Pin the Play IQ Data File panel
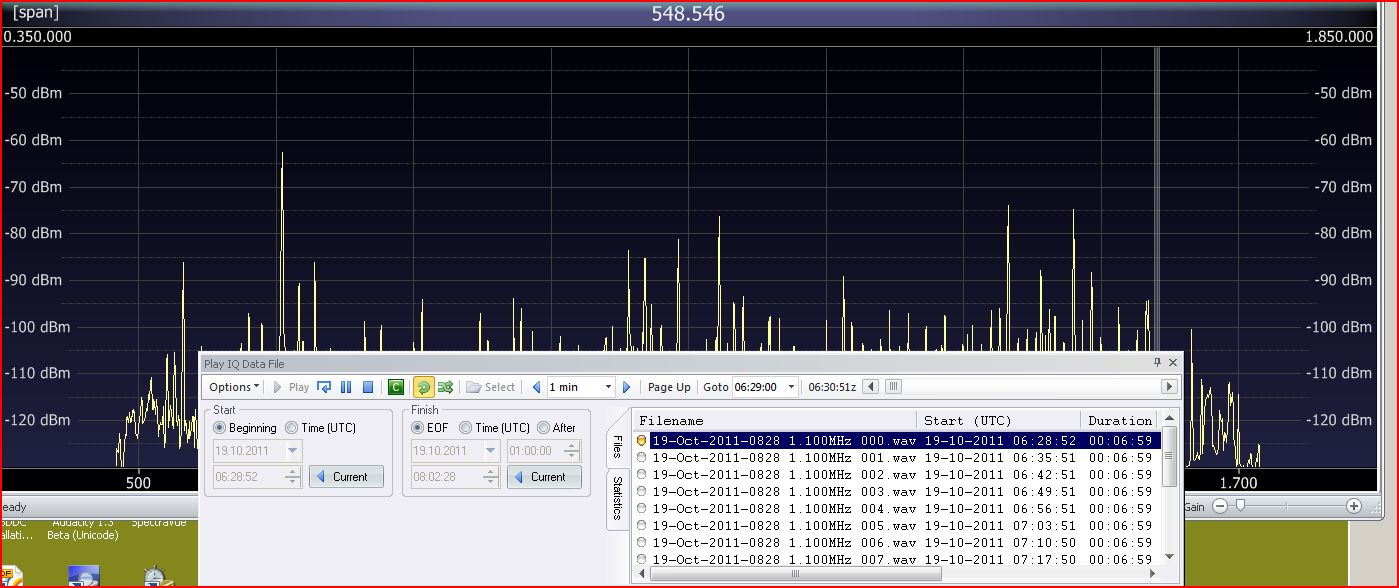Screen dimensions: 1399x588 (x=1157, y=363)
